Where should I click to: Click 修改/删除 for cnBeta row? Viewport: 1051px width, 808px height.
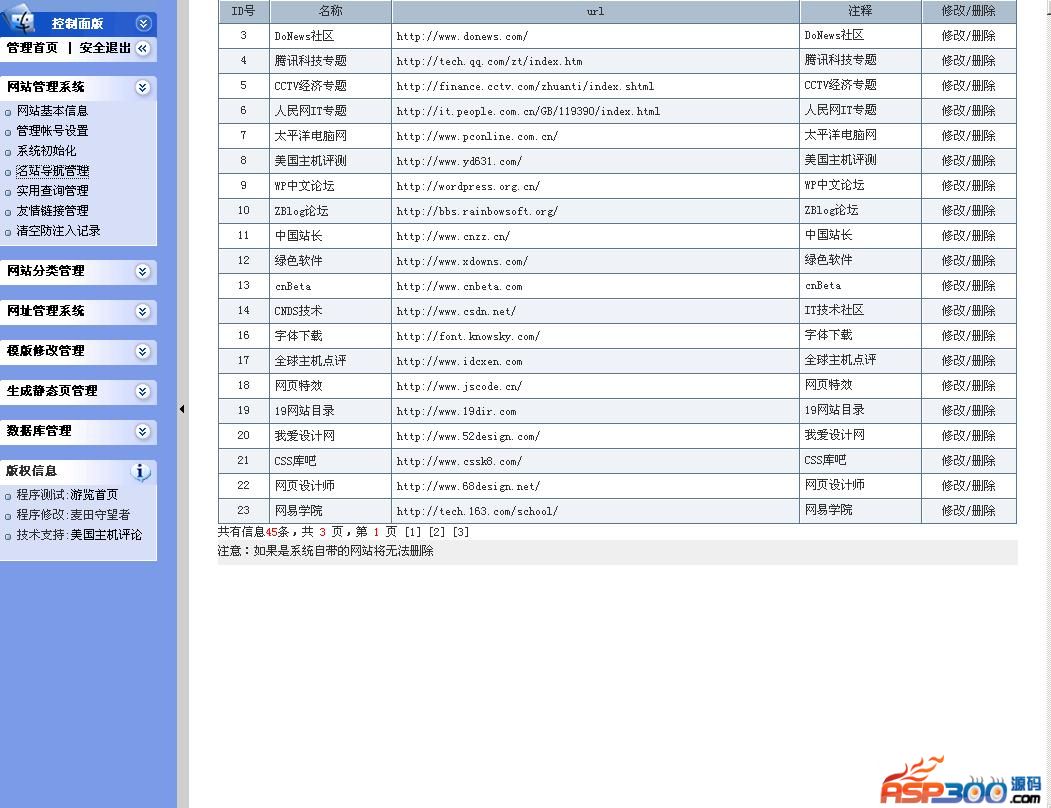click(969, 286)
